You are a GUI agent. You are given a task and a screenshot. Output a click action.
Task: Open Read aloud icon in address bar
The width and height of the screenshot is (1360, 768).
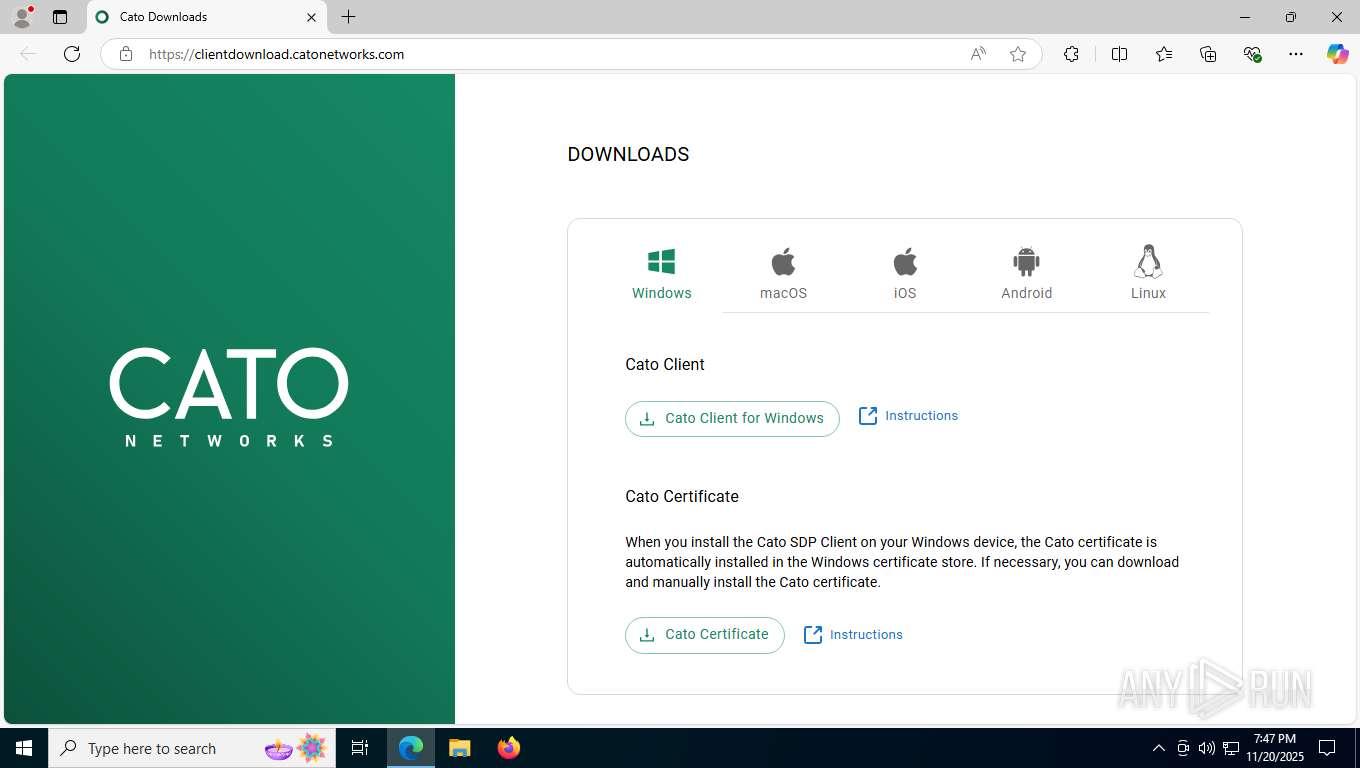978,54
